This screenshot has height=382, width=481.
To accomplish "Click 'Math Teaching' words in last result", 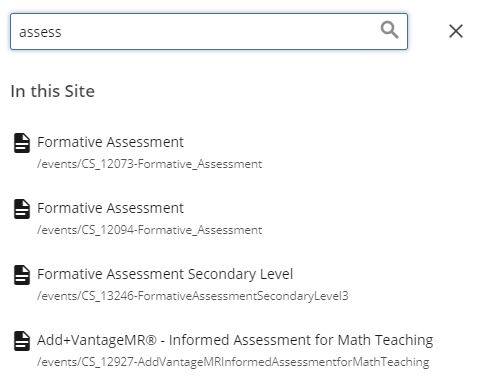I will pos(385,340).
